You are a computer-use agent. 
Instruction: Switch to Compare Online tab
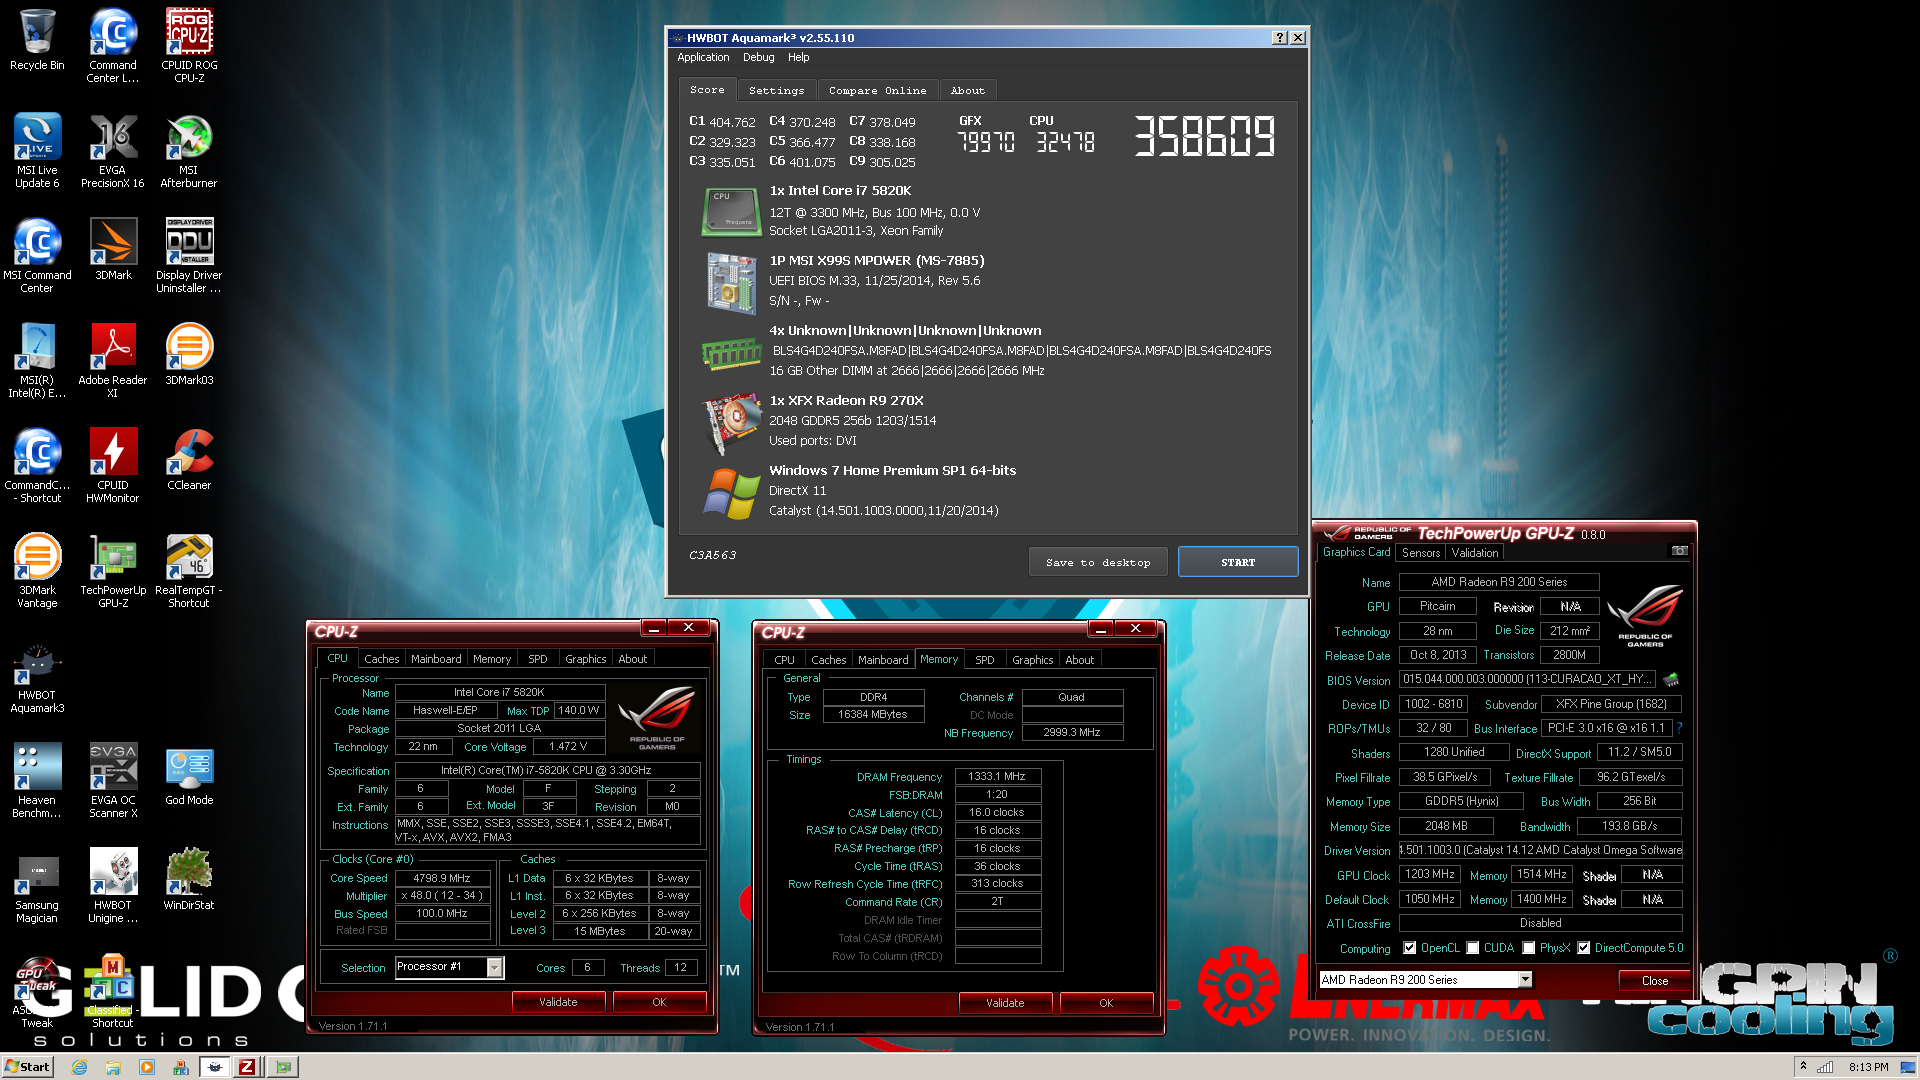[877, 90]
